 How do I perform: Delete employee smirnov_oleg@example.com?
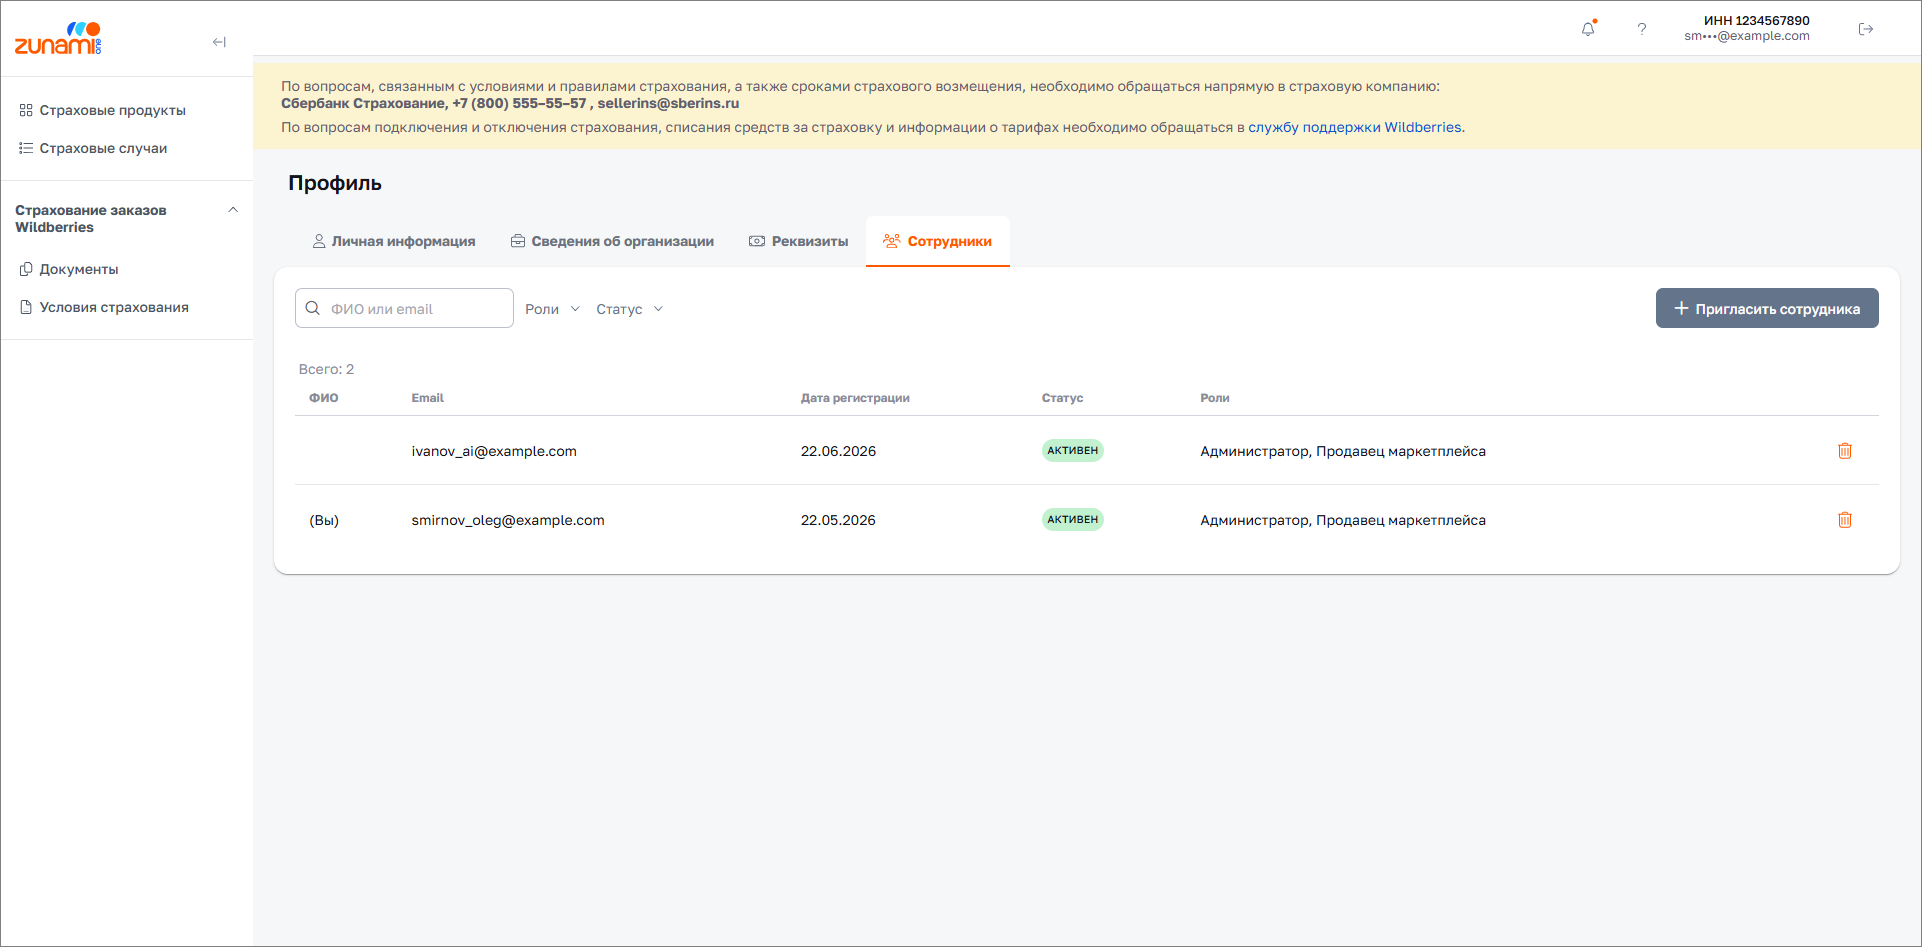(x=1845, y=520)
